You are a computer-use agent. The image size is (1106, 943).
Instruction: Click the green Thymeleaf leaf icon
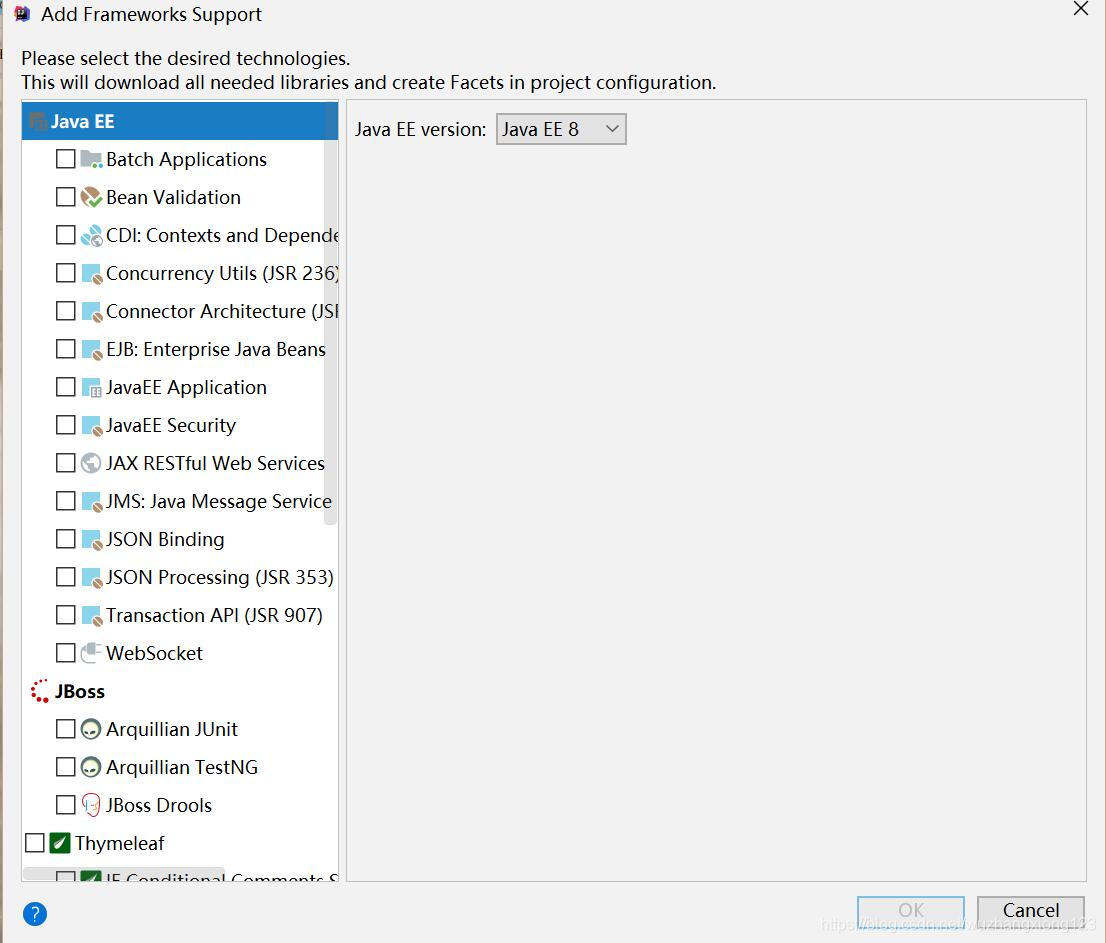point(60,844)
